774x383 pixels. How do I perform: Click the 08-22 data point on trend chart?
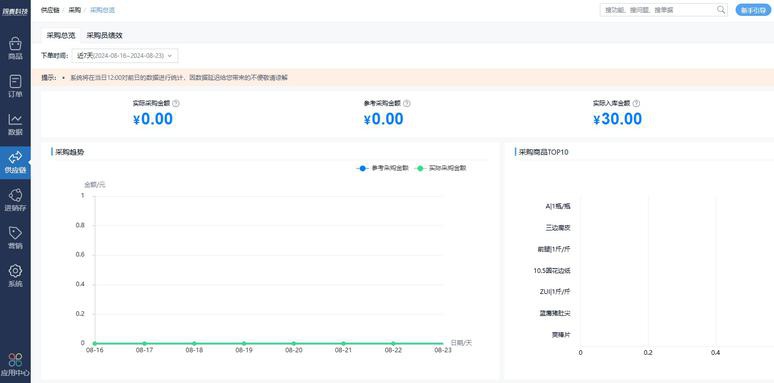(x=393, y=343)
